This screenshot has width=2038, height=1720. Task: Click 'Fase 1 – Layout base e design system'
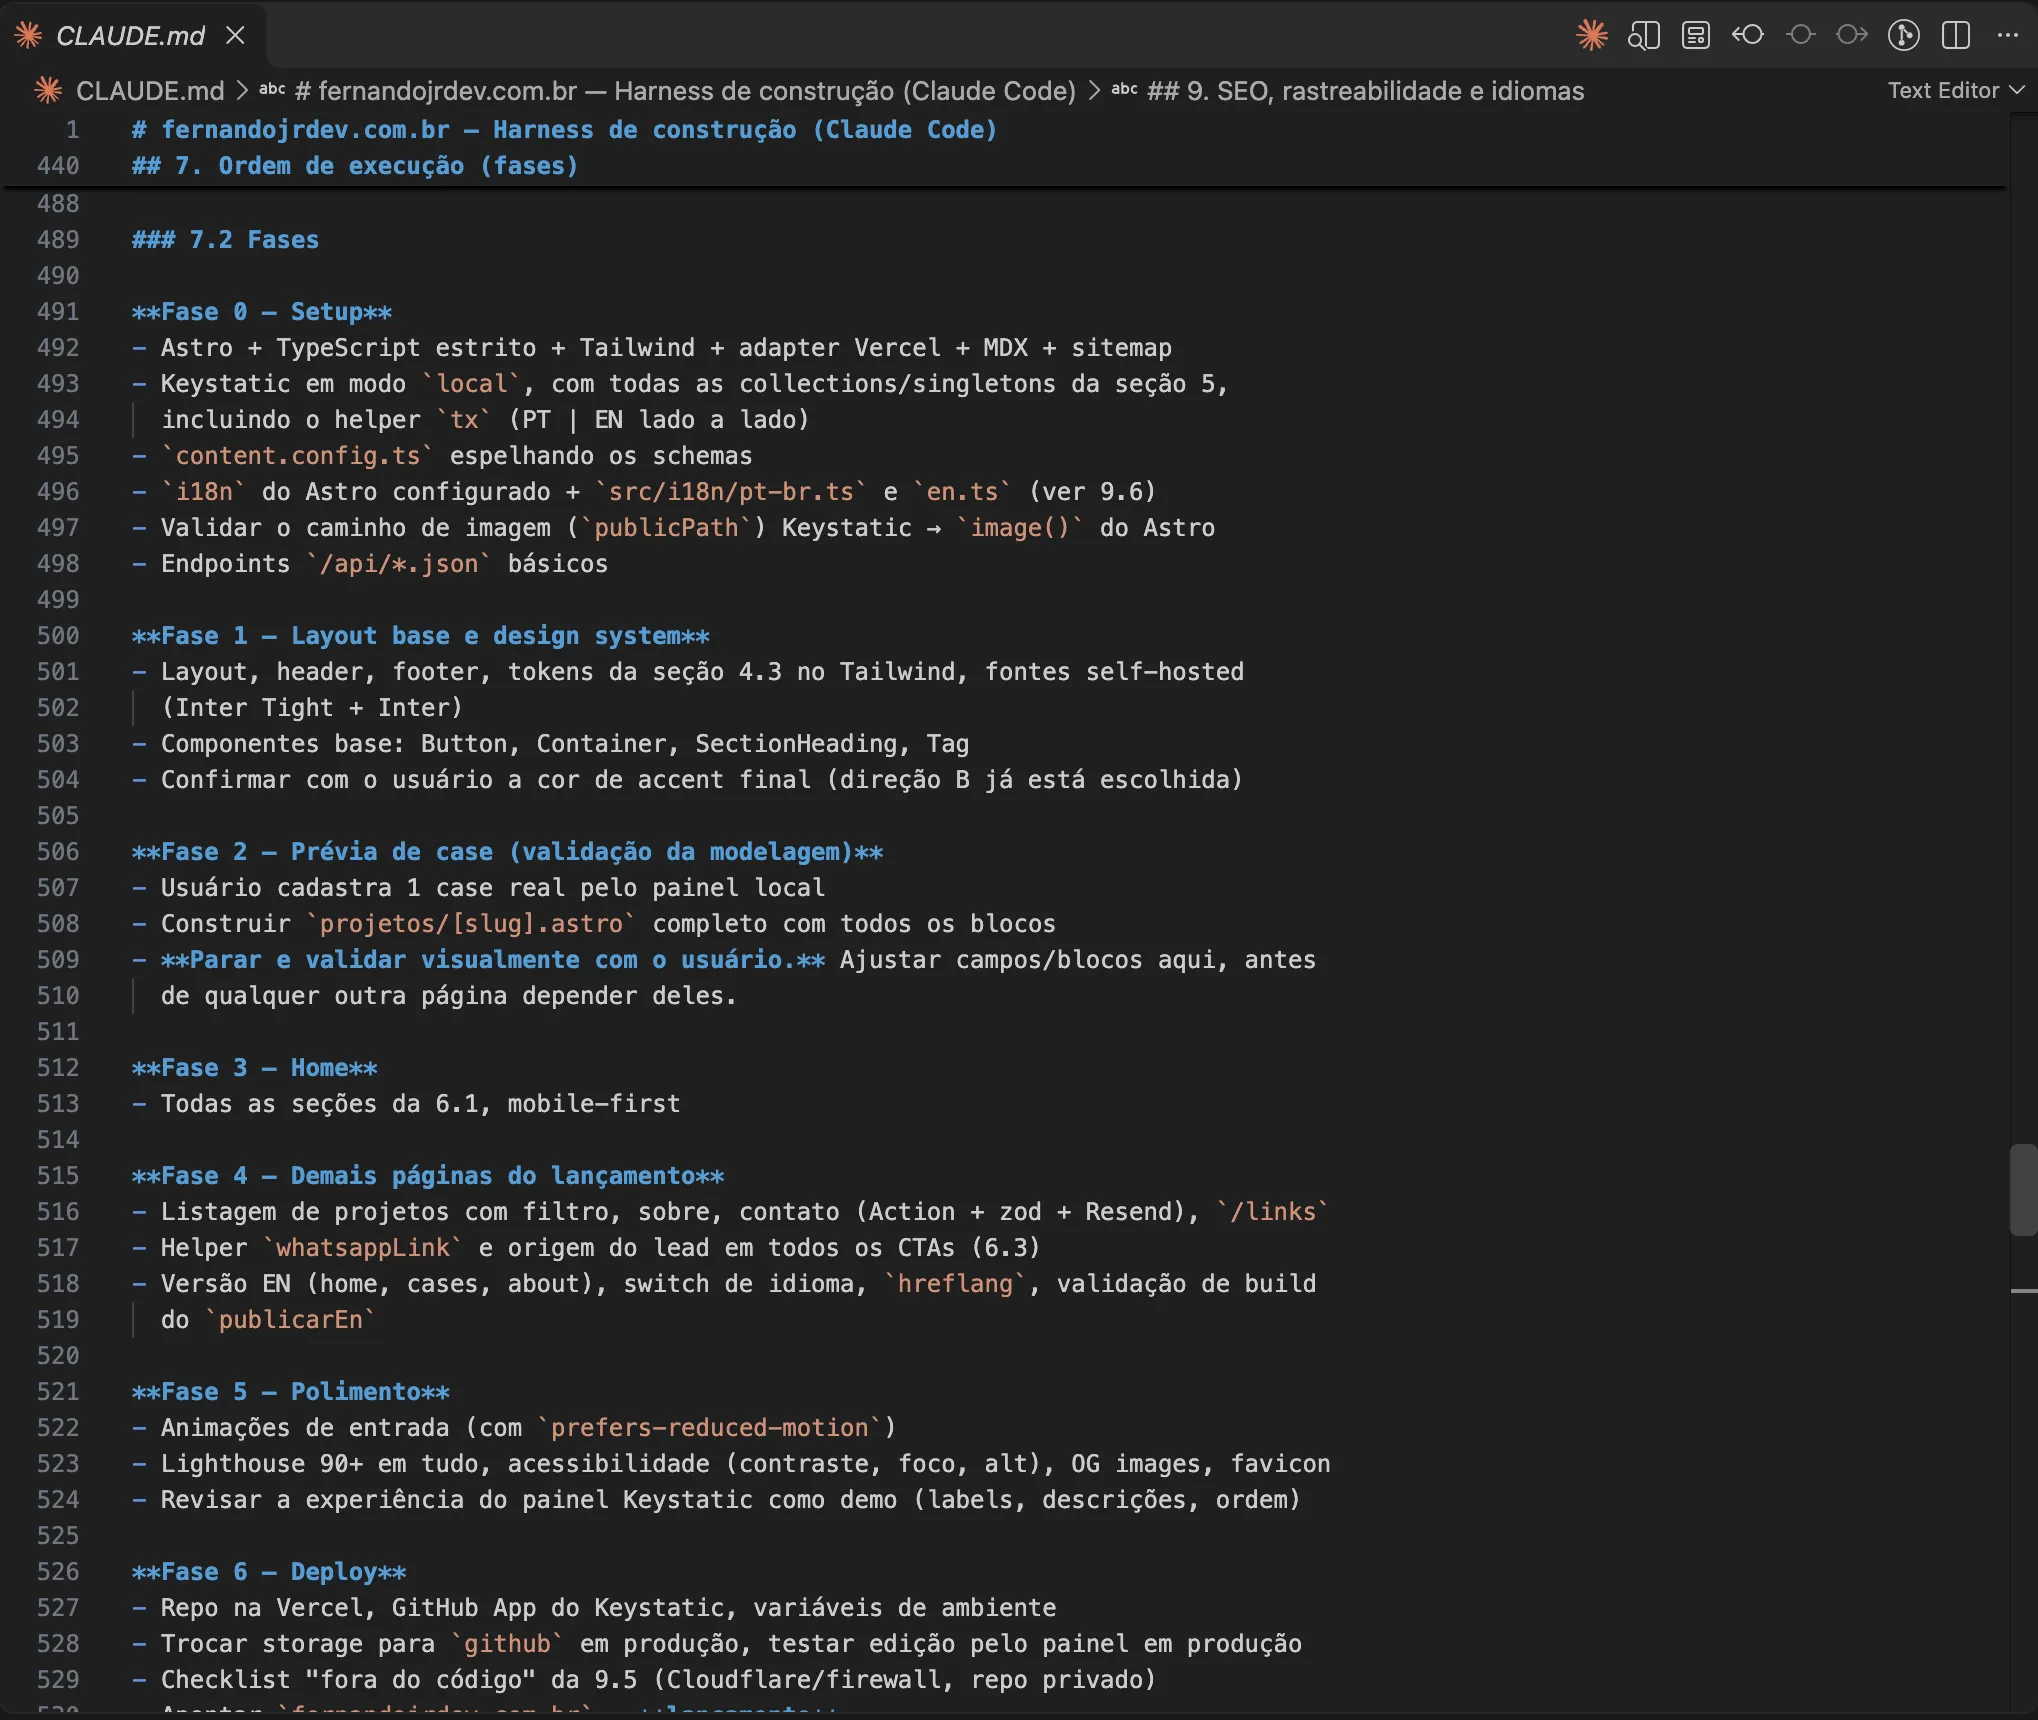point(421,636)
